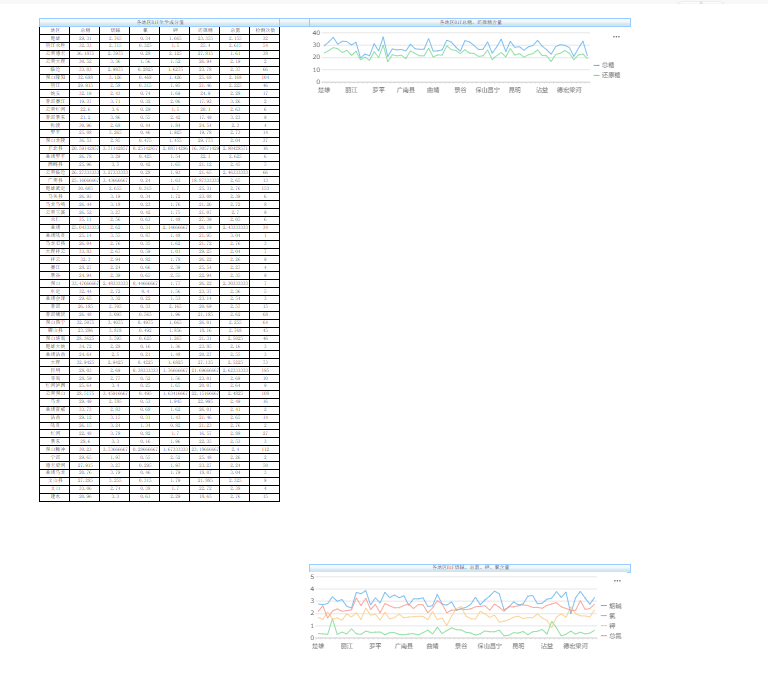Click the 保山昌宁 axis label in the bottom chart
Image resolution: width=768 pixels, height=673 pixels.
pos(489,646)
